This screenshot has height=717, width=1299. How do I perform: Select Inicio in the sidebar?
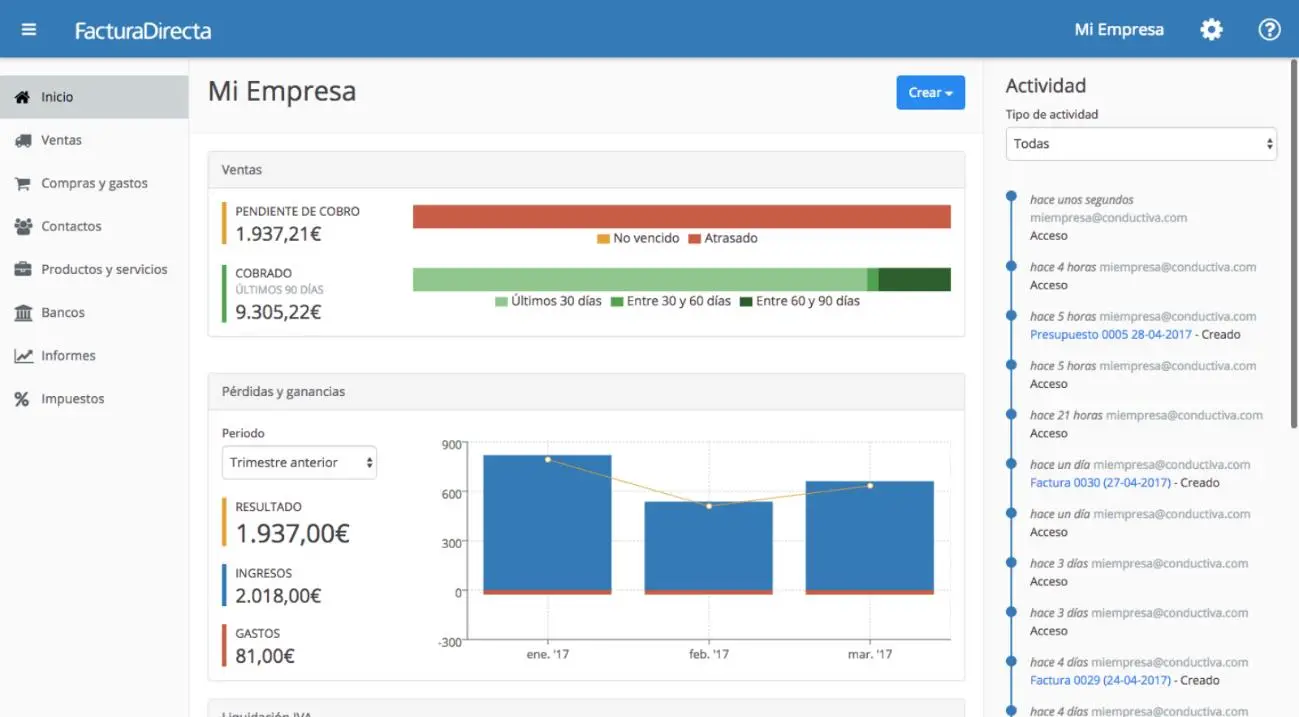pos(57,98)
